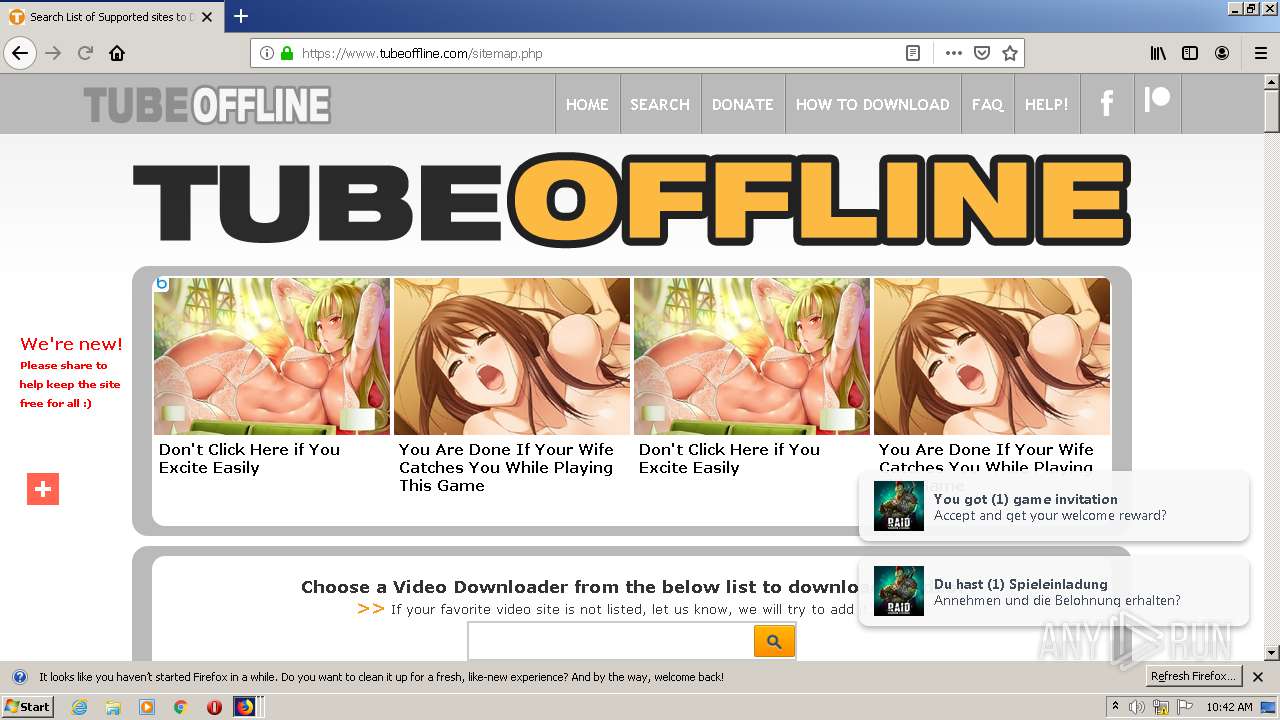
Task: Click the large TubeOffline banner logo
Action: coord(631,200)
